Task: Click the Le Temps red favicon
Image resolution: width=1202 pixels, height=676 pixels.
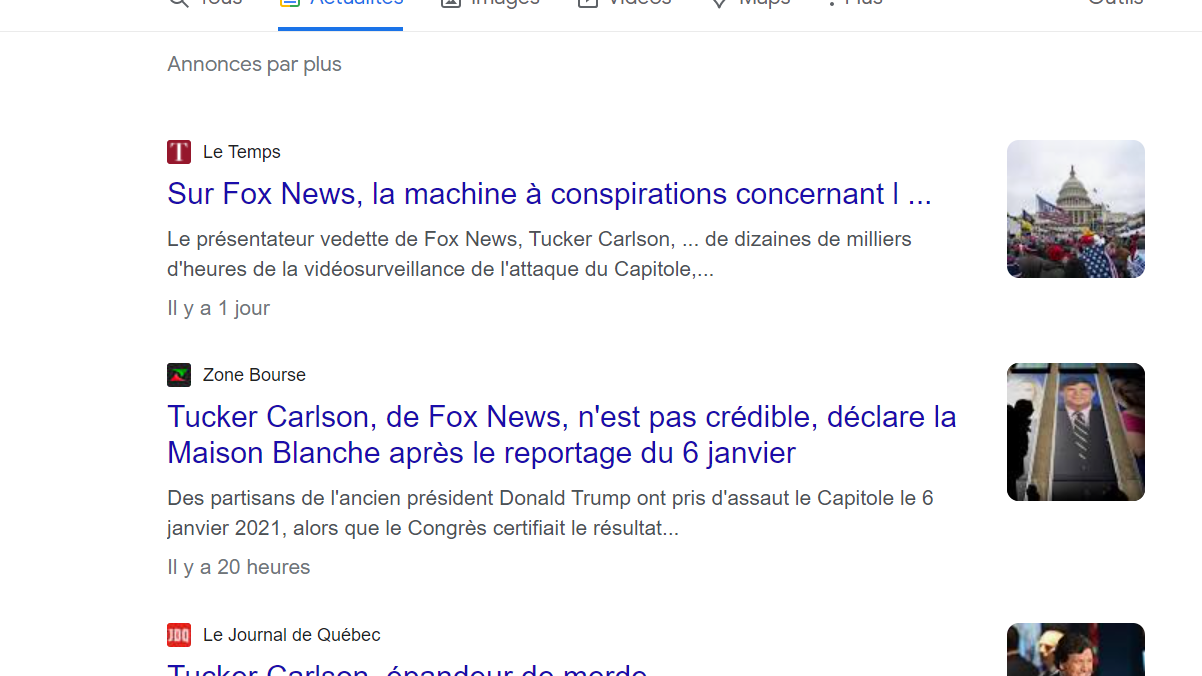Action: coord(179,152)
